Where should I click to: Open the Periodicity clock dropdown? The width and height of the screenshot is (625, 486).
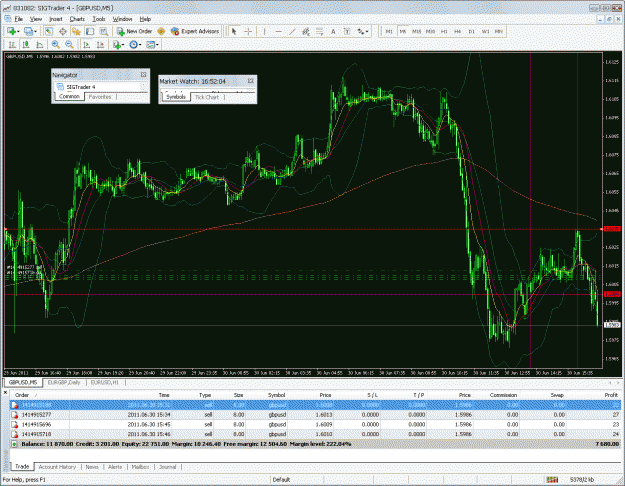click(x=135, y=45)
